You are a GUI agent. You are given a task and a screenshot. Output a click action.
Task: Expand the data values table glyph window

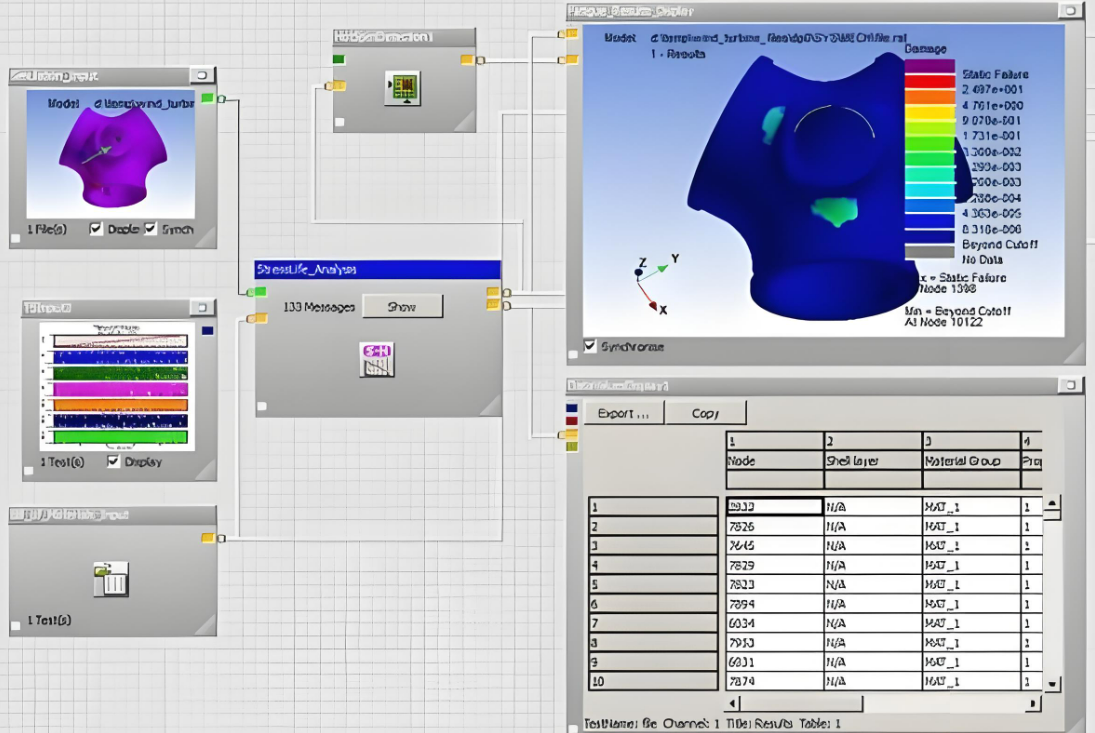(1070, 385)
